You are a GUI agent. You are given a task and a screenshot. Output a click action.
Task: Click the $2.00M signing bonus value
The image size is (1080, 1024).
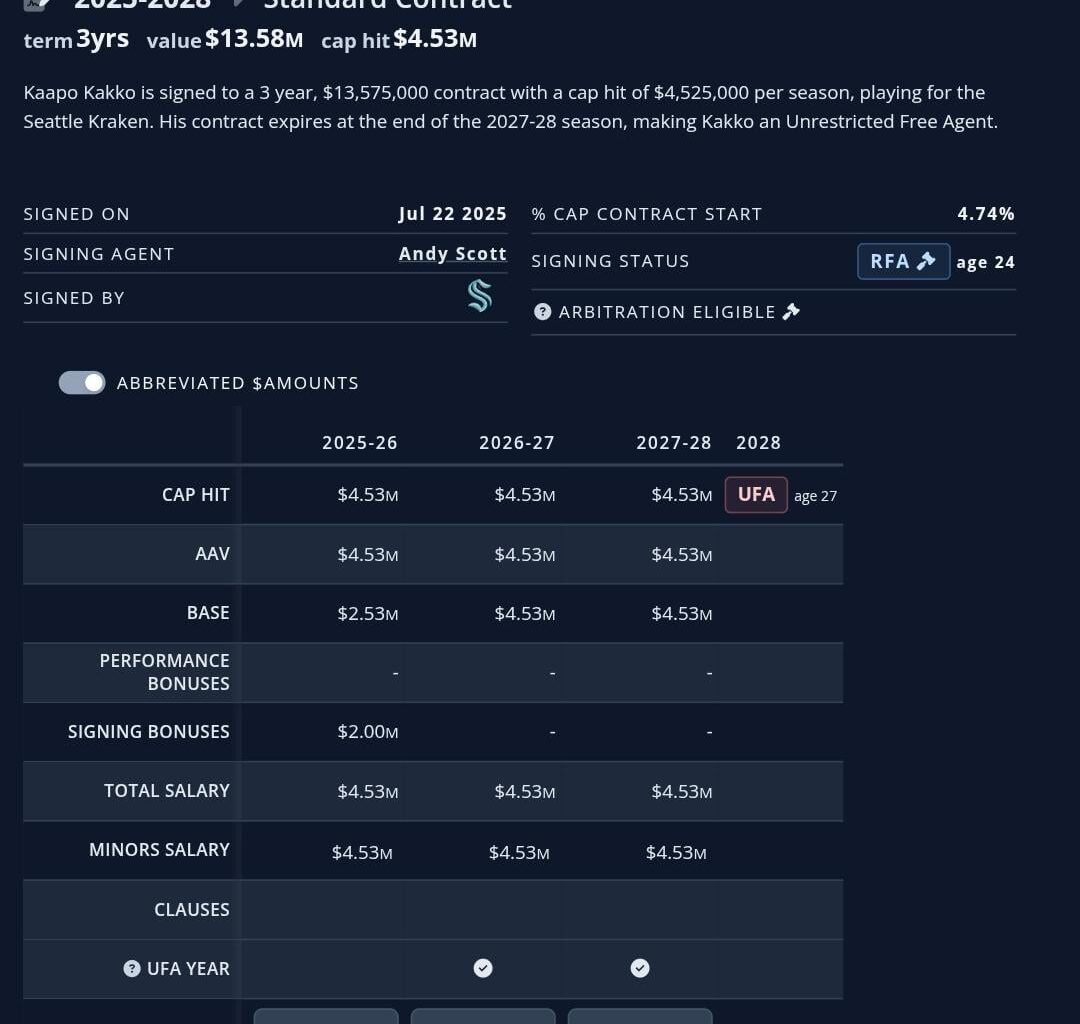[x=368, y=732]
